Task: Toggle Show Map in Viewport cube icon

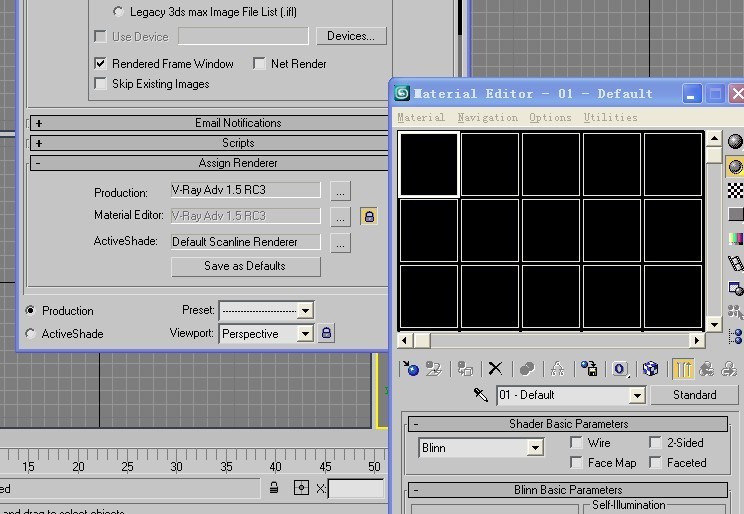Action: pos(650,369)
